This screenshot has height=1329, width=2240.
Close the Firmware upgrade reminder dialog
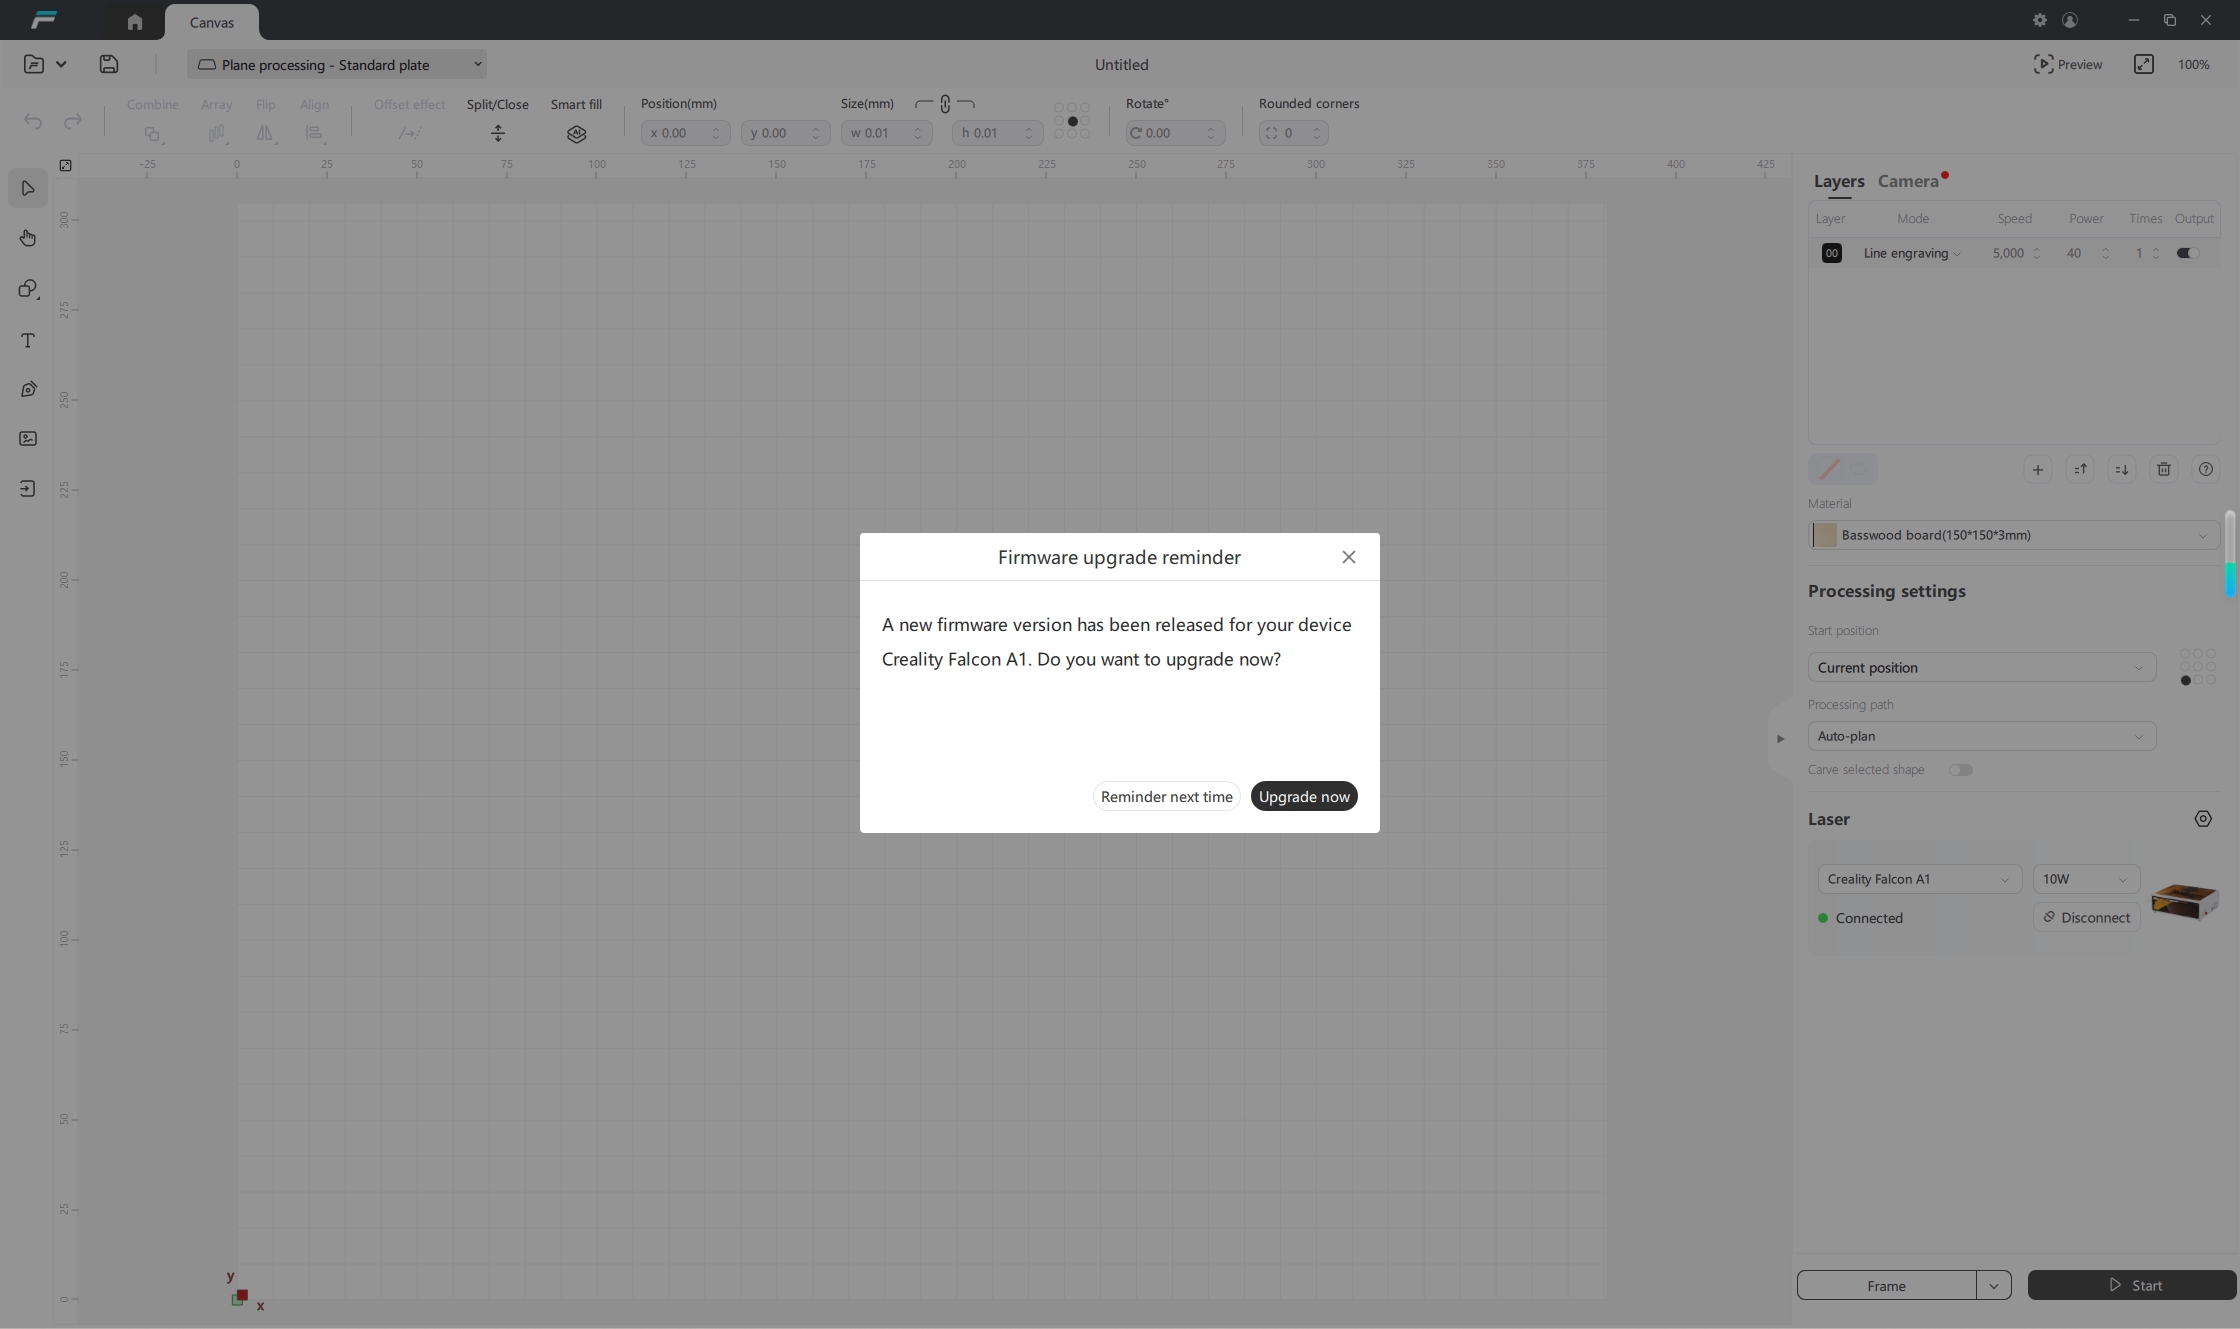click(1348, 557)
